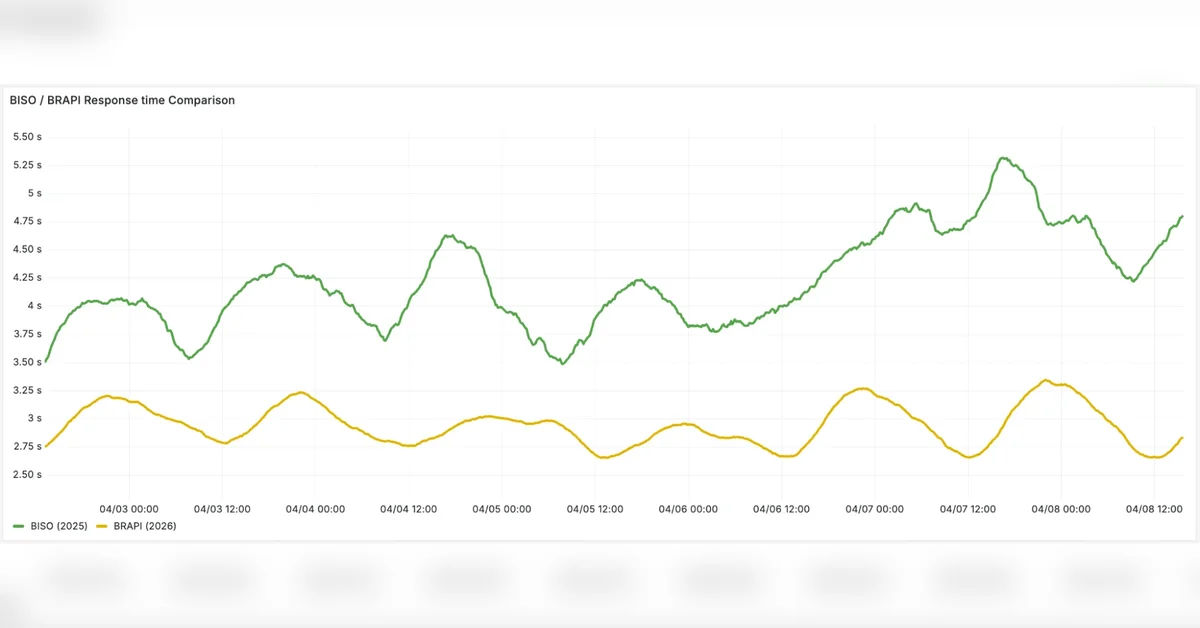1200x628 pixels.
Task: Click the 2.50 s y-axis label
Action: 27,474
